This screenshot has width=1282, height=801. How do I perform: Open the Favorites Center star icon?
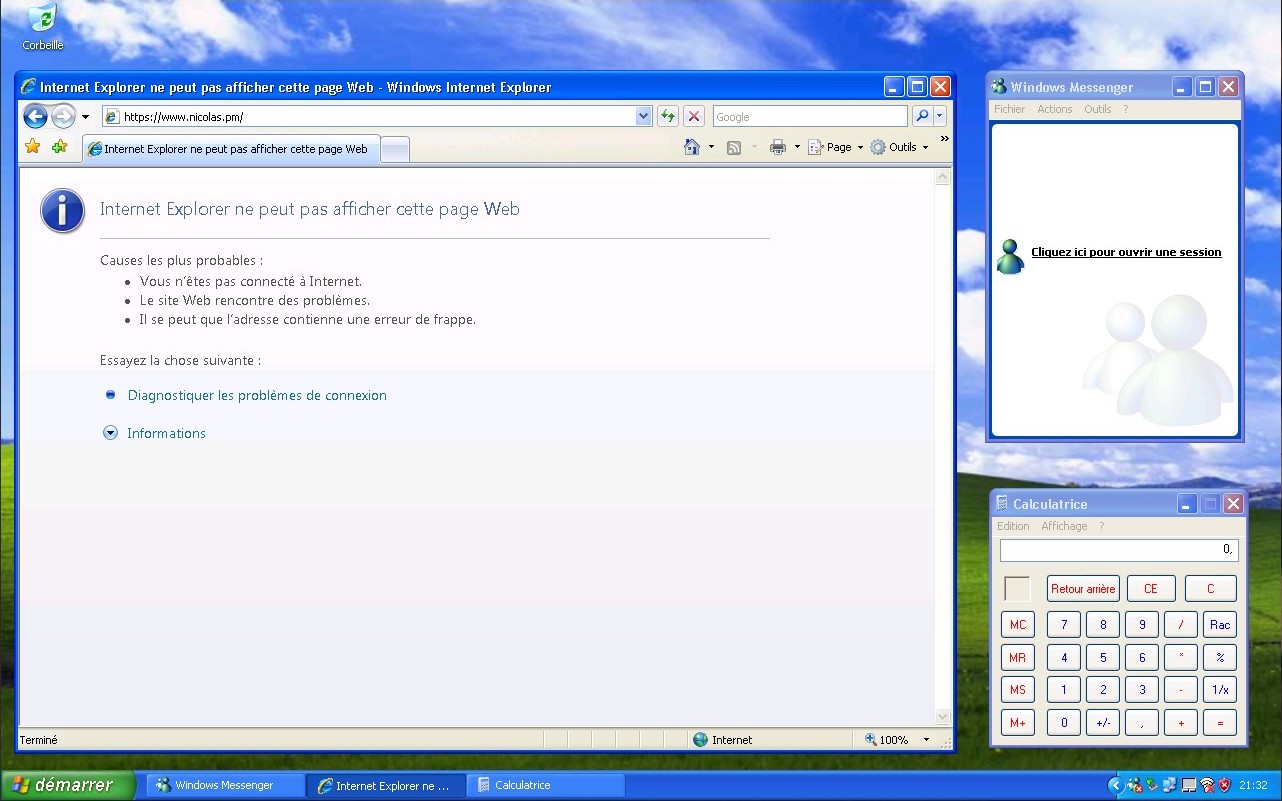pos(32,147)
